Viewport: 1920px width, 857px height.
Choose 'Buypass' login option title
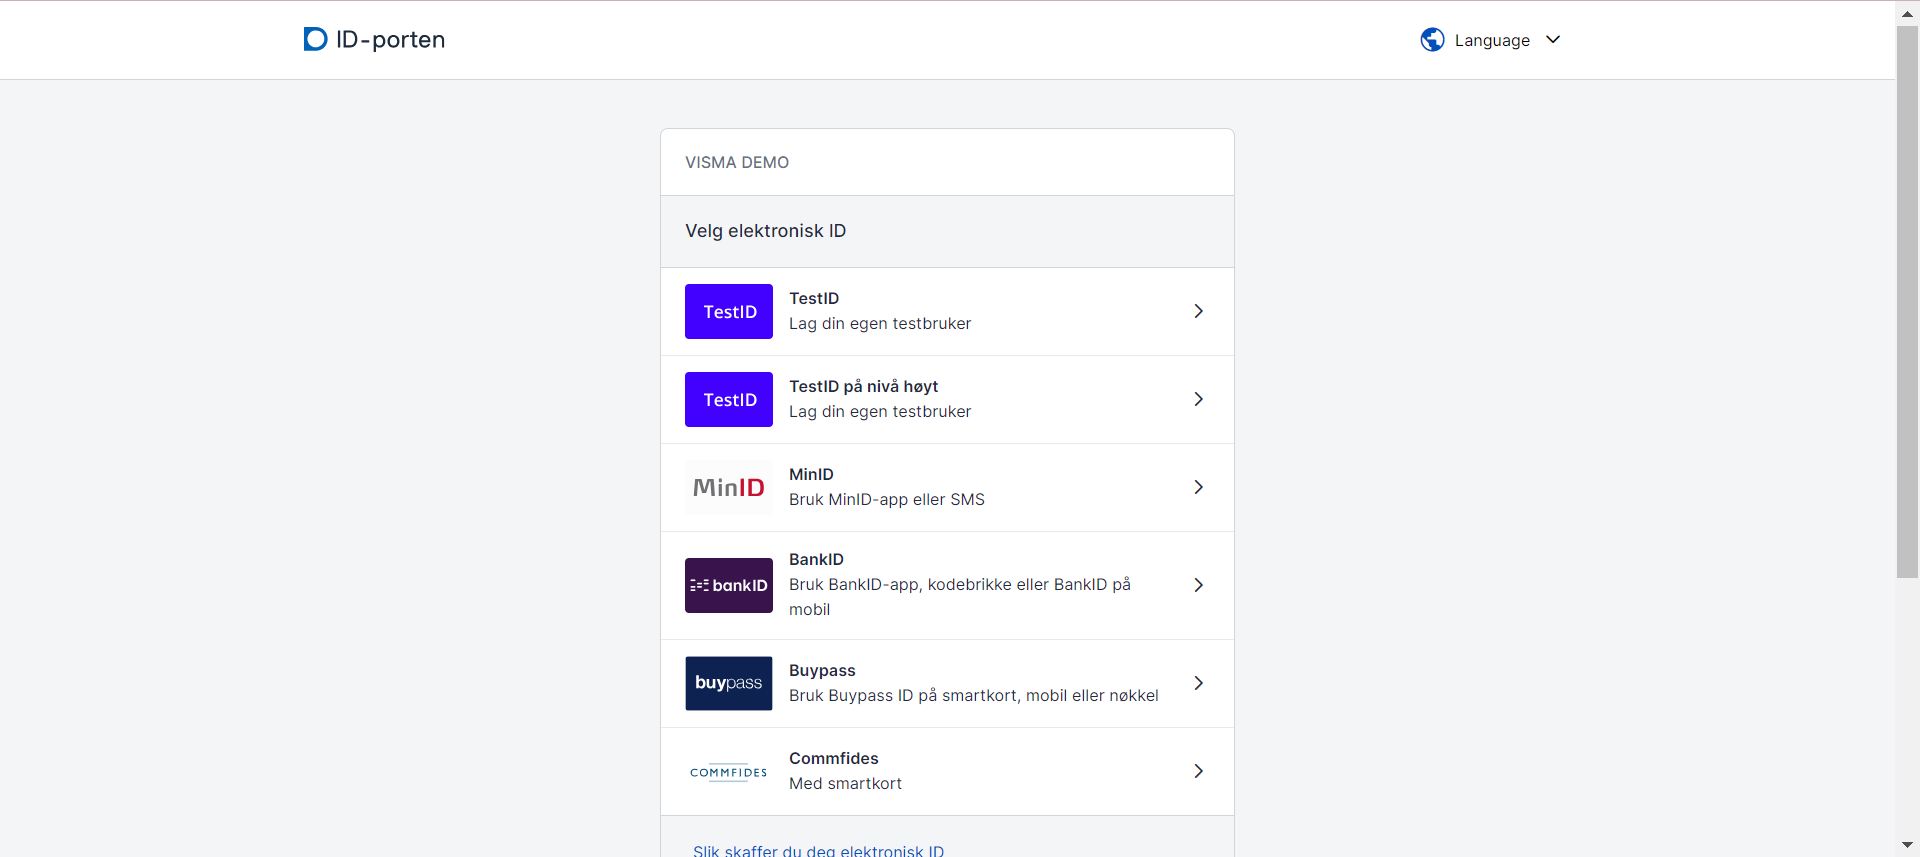point(822,670)
